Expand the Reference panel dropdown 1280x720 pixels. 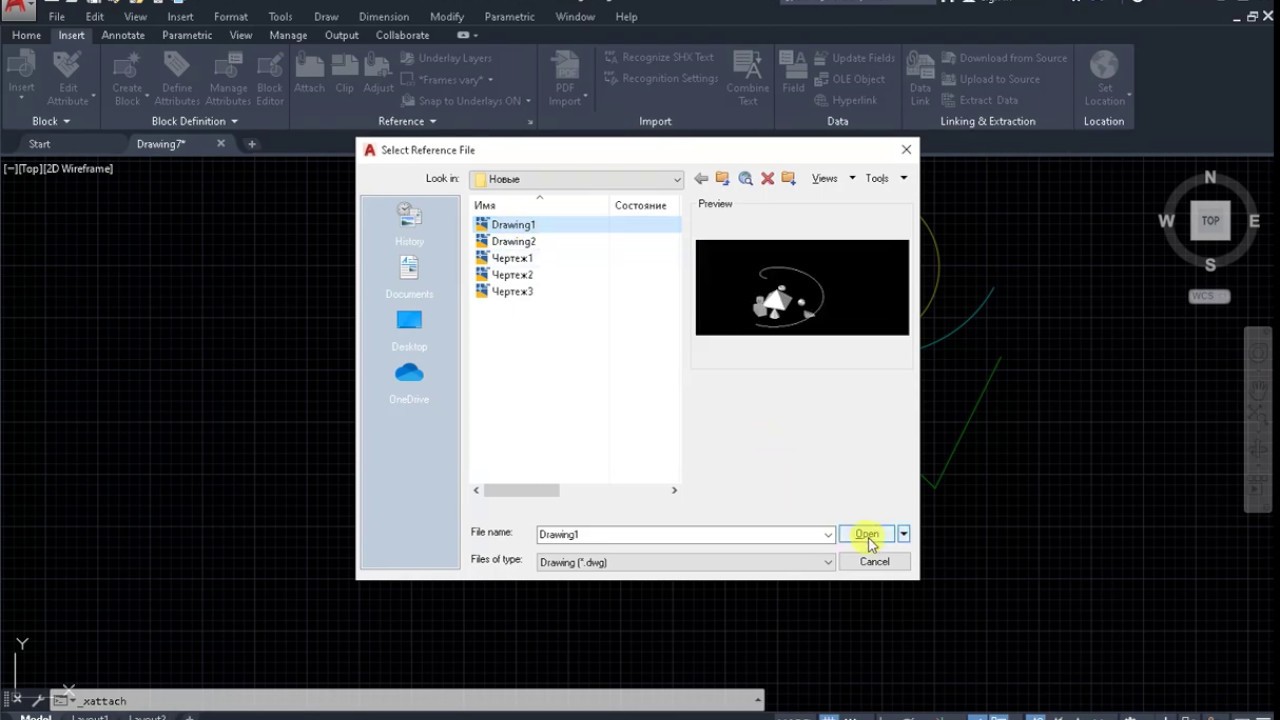pos(407,121)
